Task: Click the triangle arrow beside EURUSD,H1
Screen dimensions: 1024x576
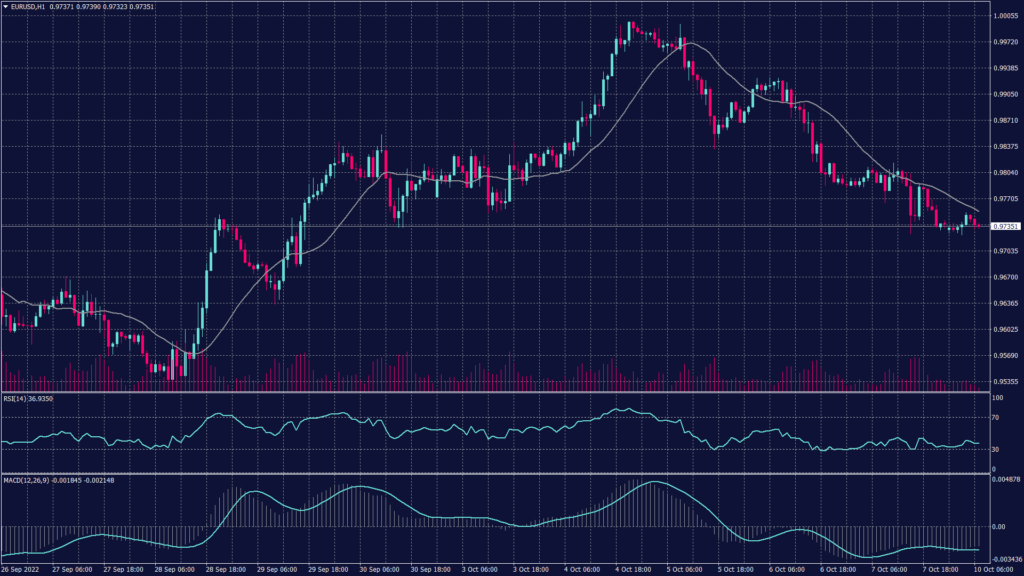Action: pos(4,6)
